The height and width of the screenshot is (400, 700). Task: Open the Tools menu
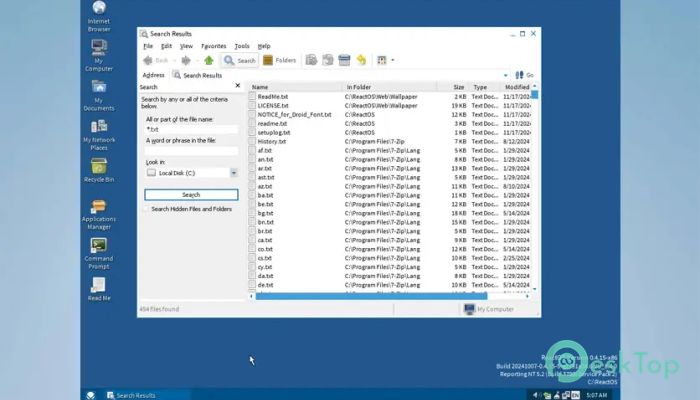pos(242,46)
